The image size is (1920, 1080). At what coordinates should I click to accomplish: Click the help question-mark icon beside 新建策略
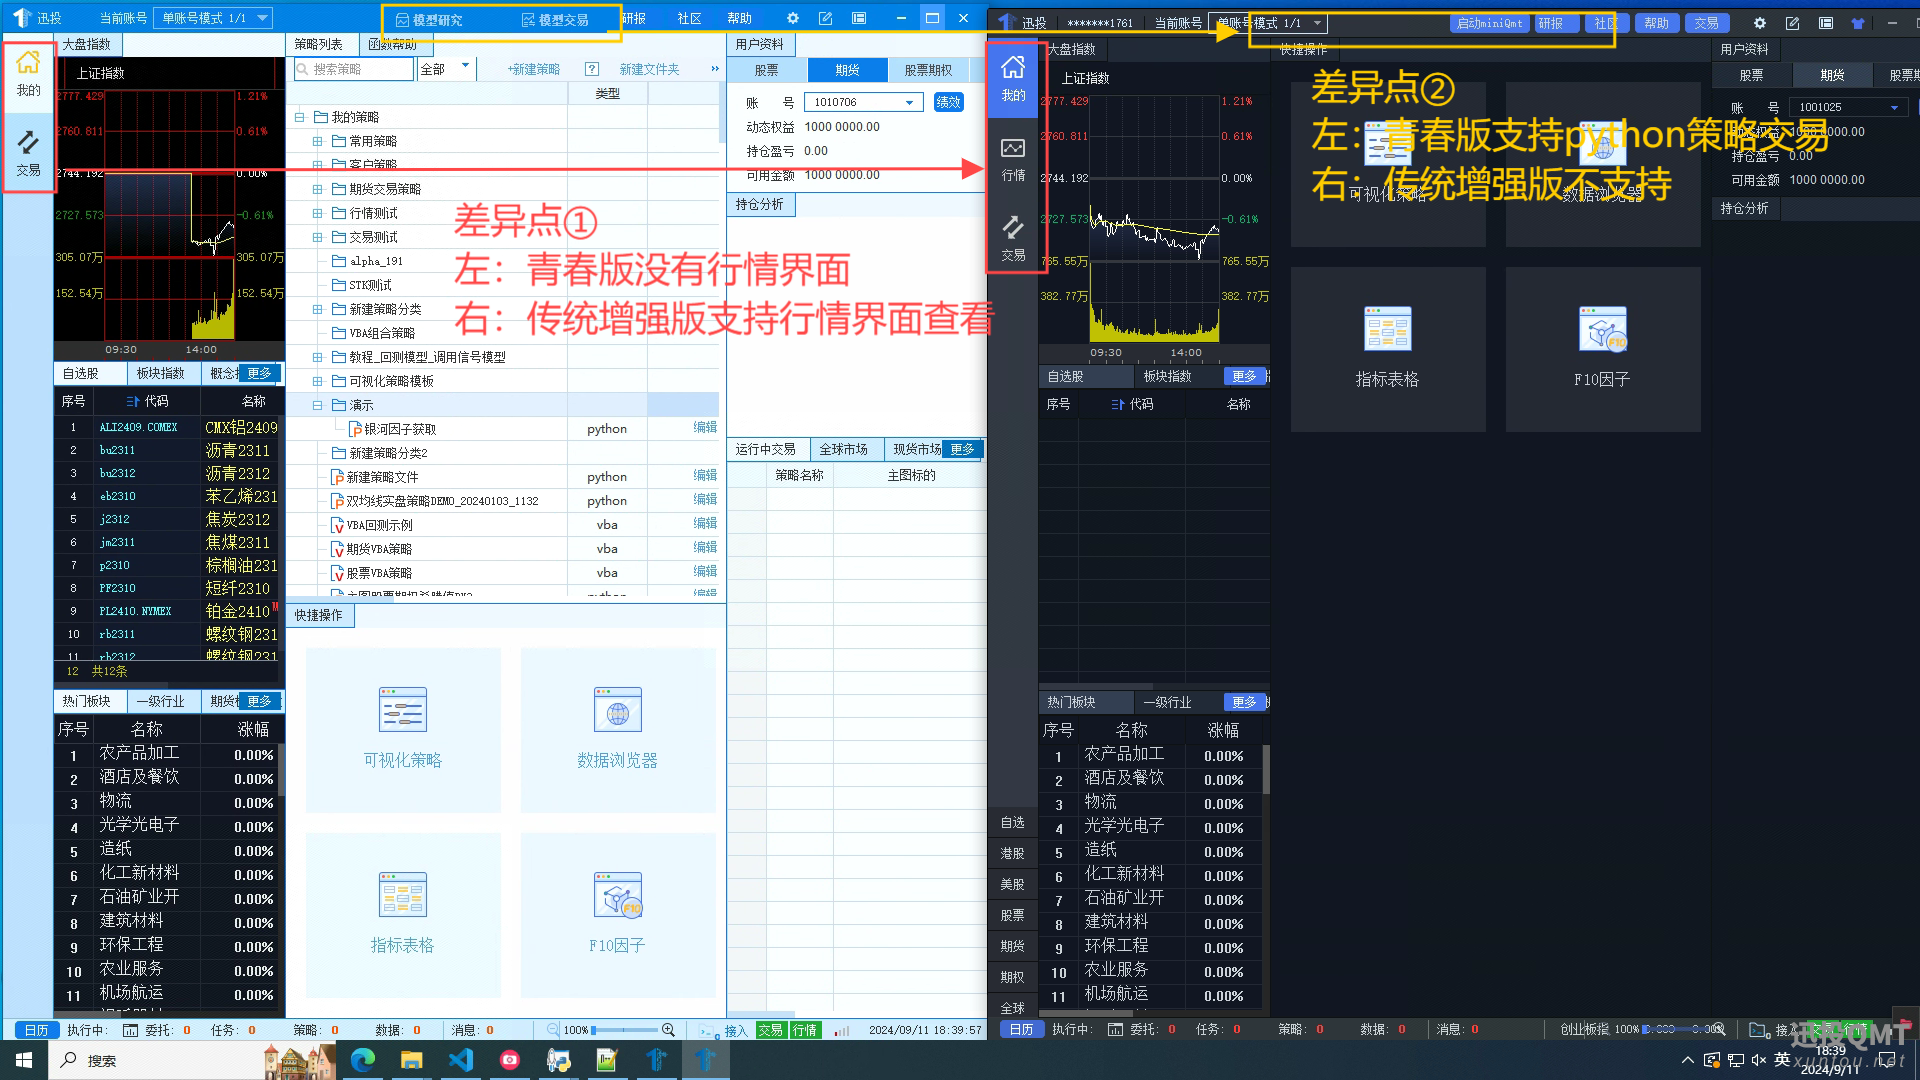tap(592, 69)
